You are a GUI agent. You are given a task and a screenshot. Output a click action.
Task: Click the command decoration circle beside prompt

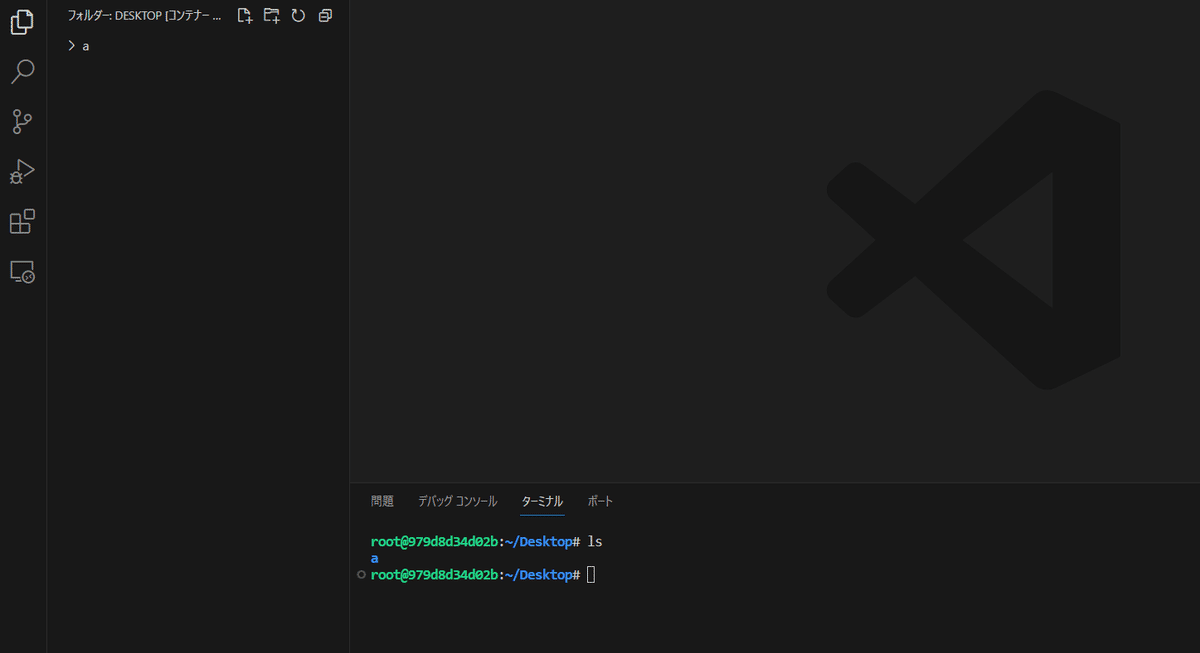pos(361,575)
